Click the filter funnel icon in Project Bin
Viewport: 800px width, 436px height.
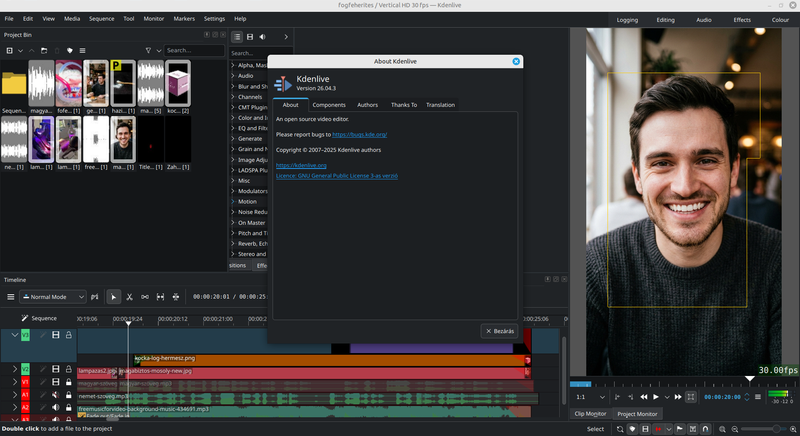[x=148, y=50]
